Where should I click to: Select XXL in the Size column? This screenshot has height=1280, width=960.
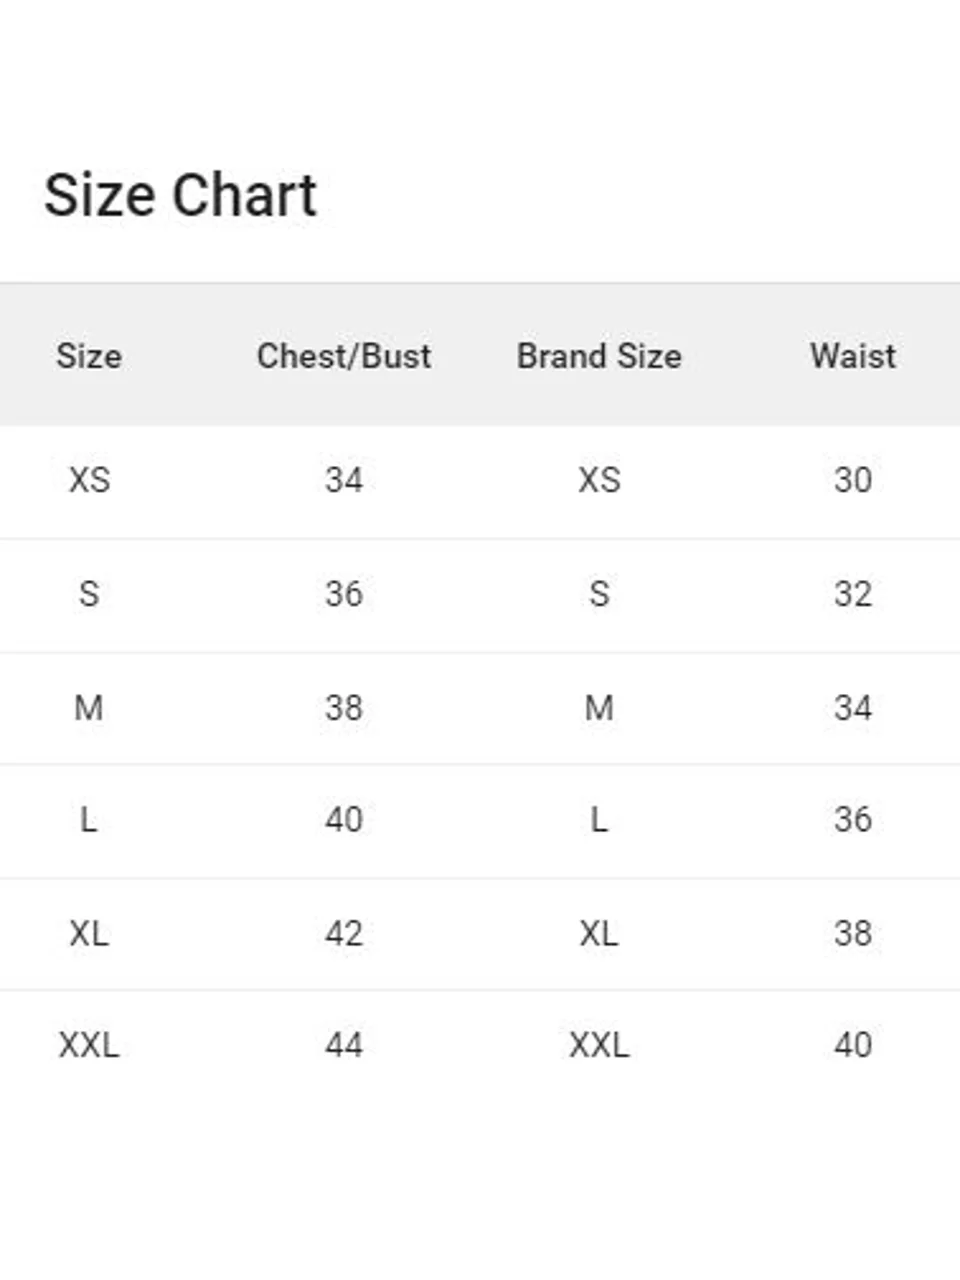coord(89,1045)
